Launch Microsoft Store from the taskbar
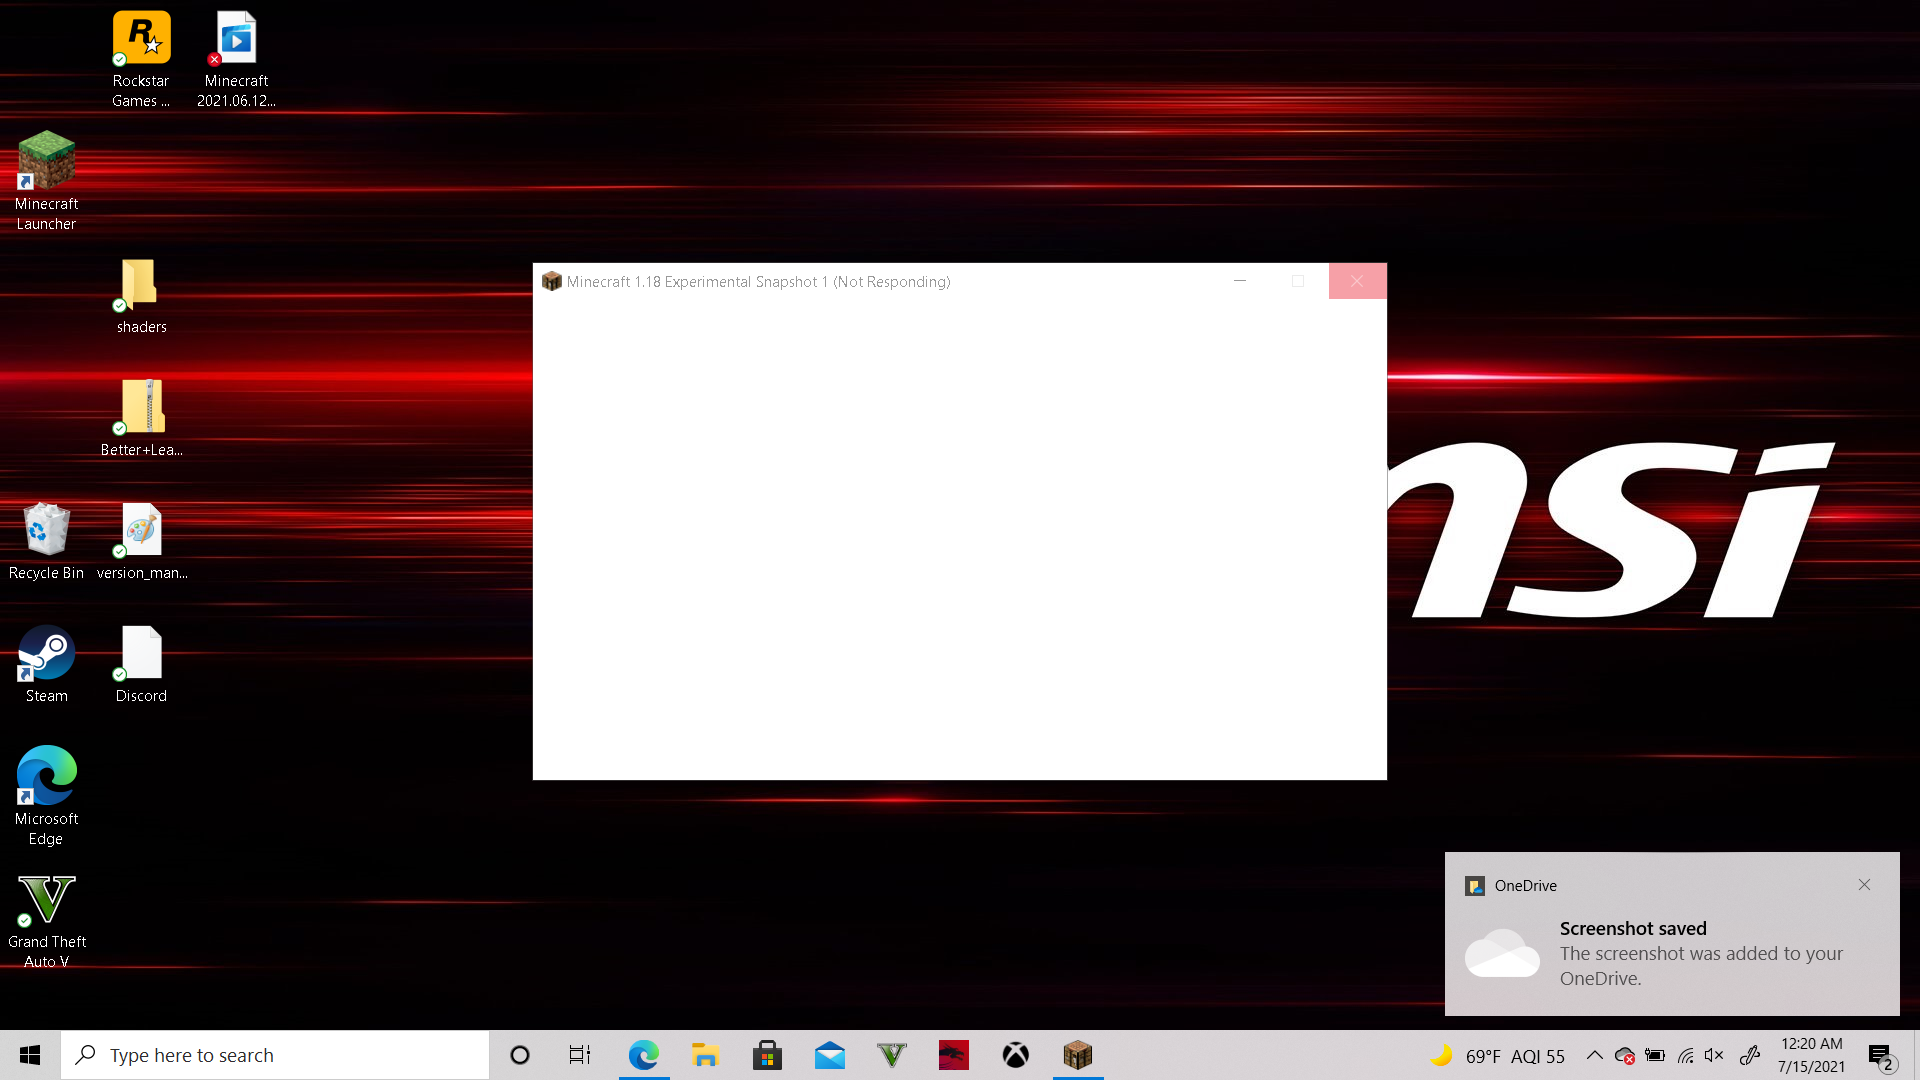Screen dimensions: 1920x1080 coord(767,1055)
